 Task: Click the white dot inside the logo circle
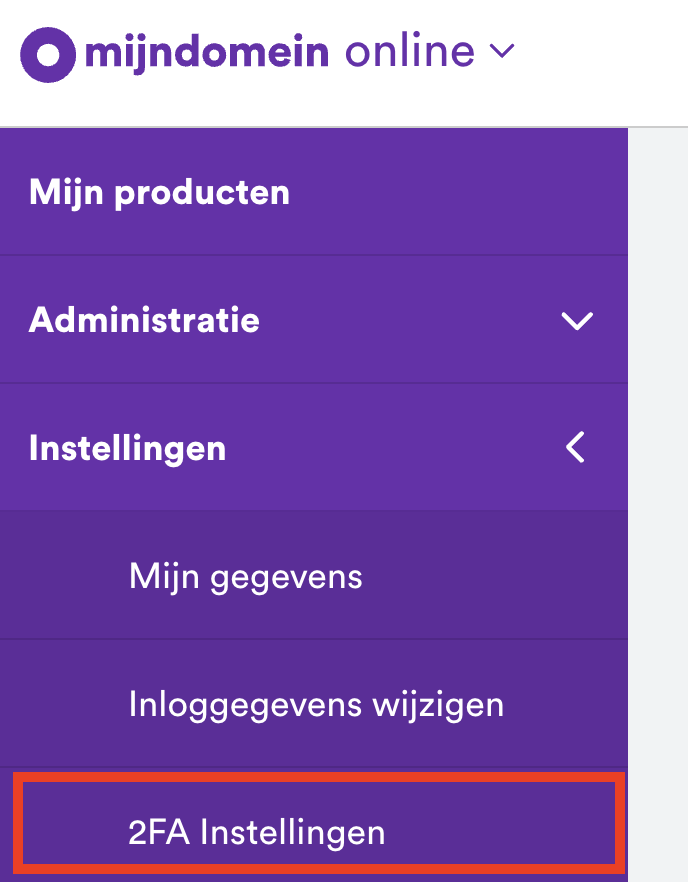48,54
